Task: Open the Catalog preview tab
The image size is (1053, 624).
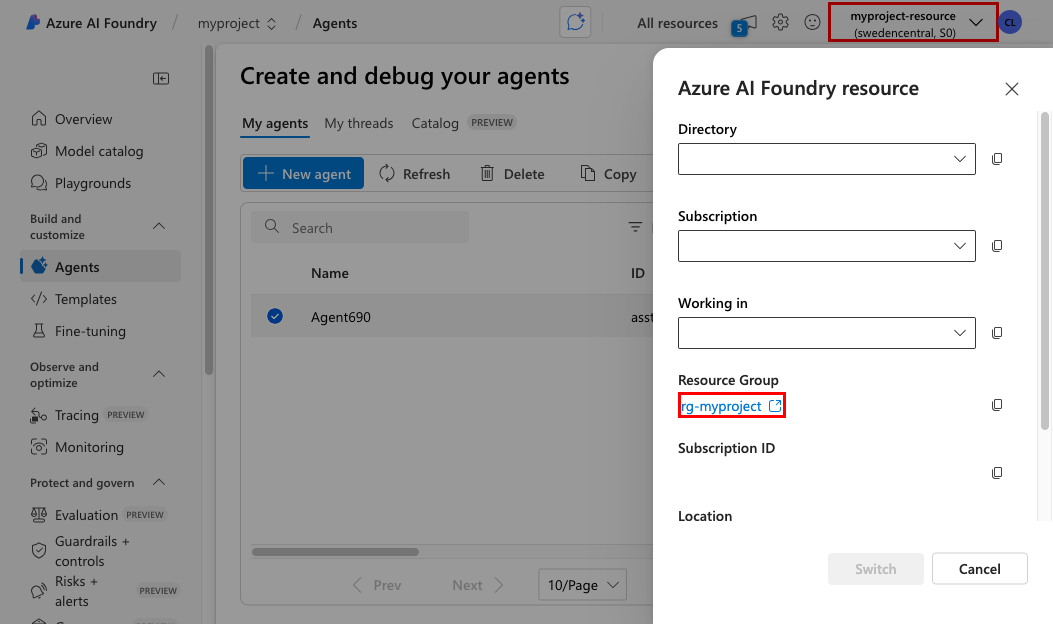Action: point(434,123)
